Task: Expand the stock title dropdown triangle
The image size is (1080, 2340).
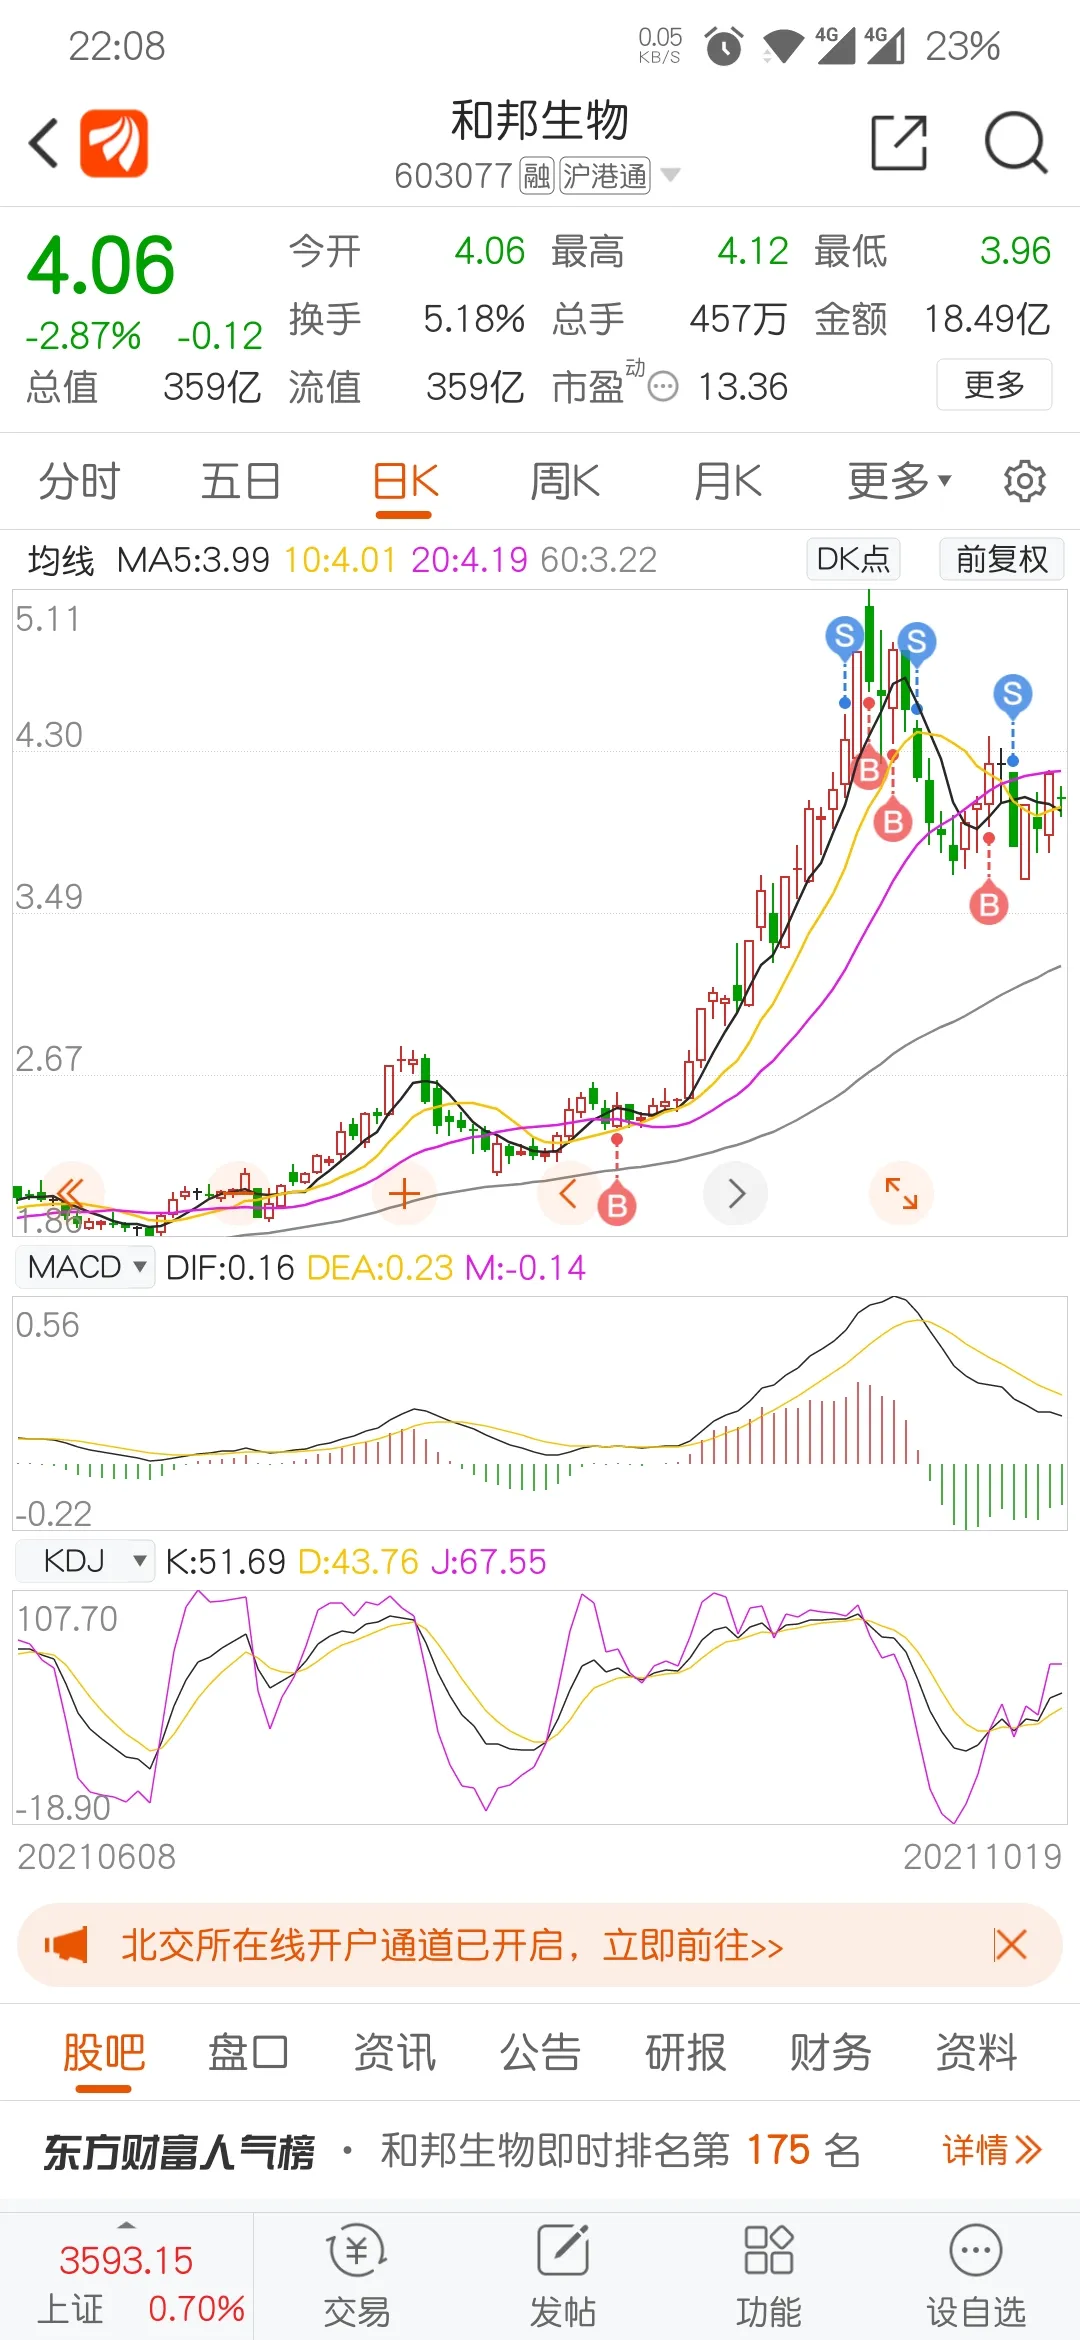Action: (x=671, y=175)
